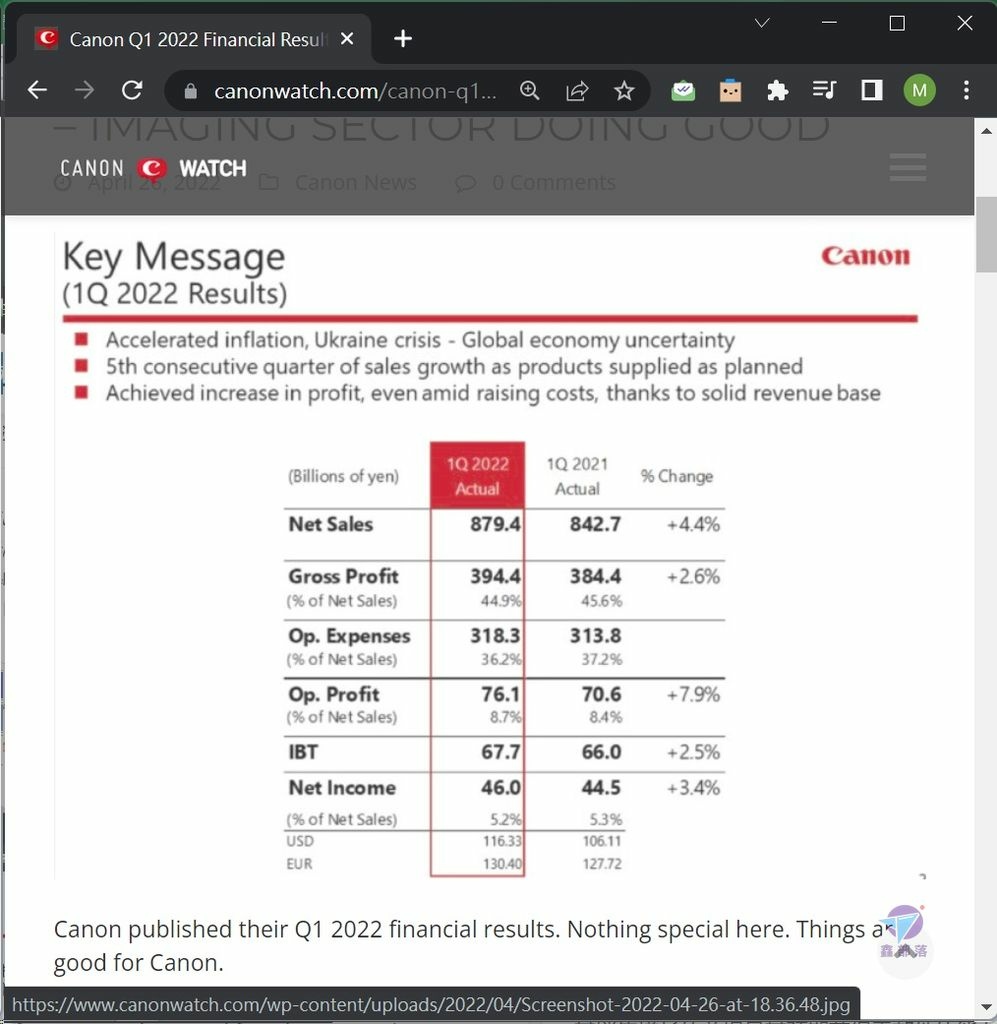Open the profile avatar M
997x1024 pixels.
click(x=919, y=90)
